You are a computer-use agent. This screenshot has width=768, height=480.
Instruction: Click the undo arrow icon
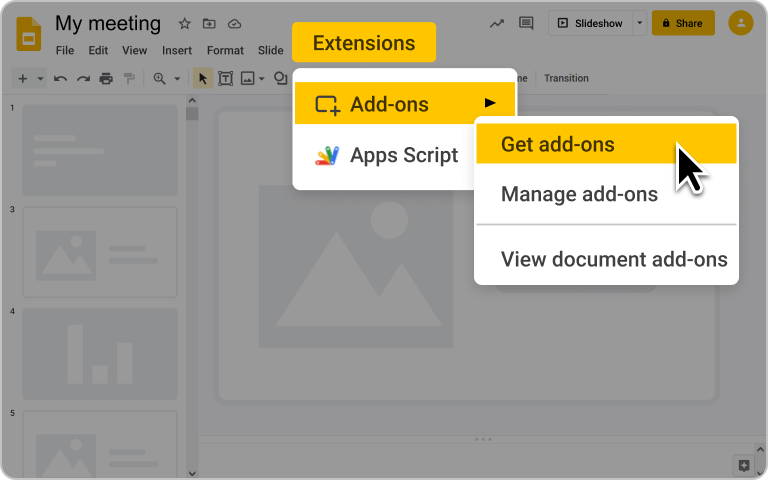pyautogui.click(x=61, y=79)
